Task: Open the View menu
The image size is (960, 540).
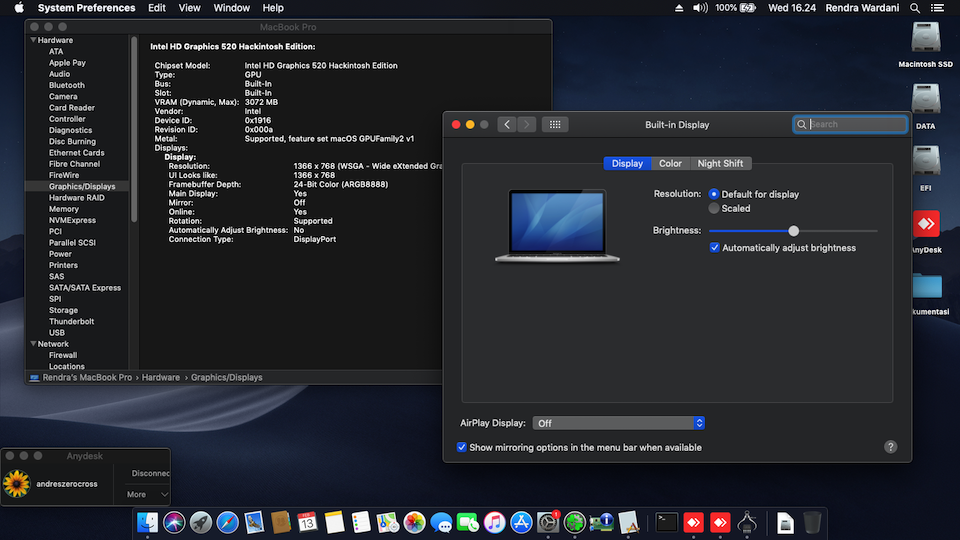Action: (189, 8)
